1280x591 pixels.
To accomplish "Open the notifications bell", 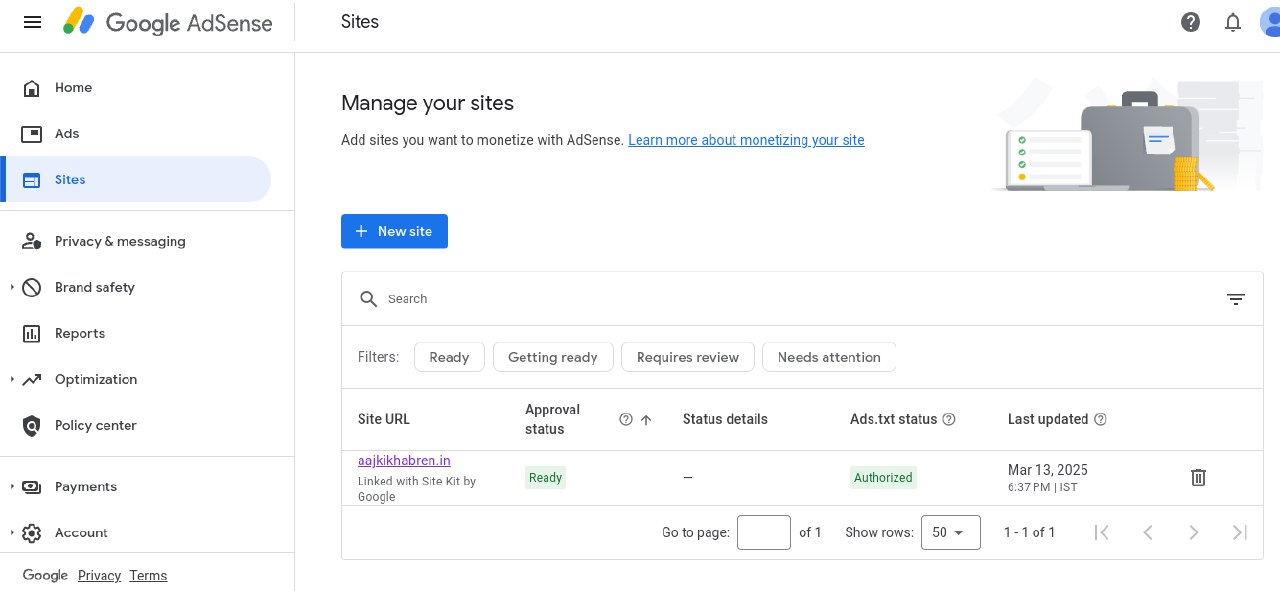I will (x=1233, y=22).
